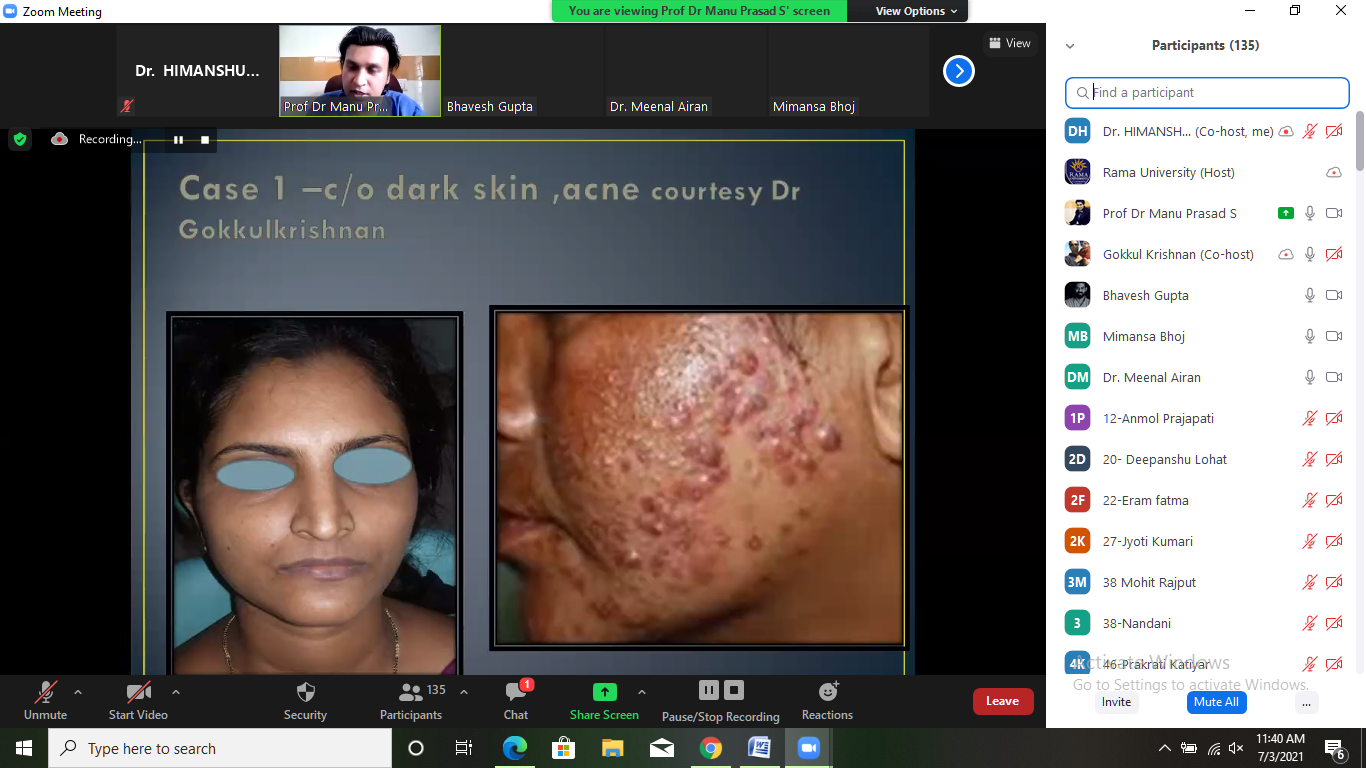Open Word from the taskbar
The width and height of the screenshot is (1366, 768).
point(759,748)
